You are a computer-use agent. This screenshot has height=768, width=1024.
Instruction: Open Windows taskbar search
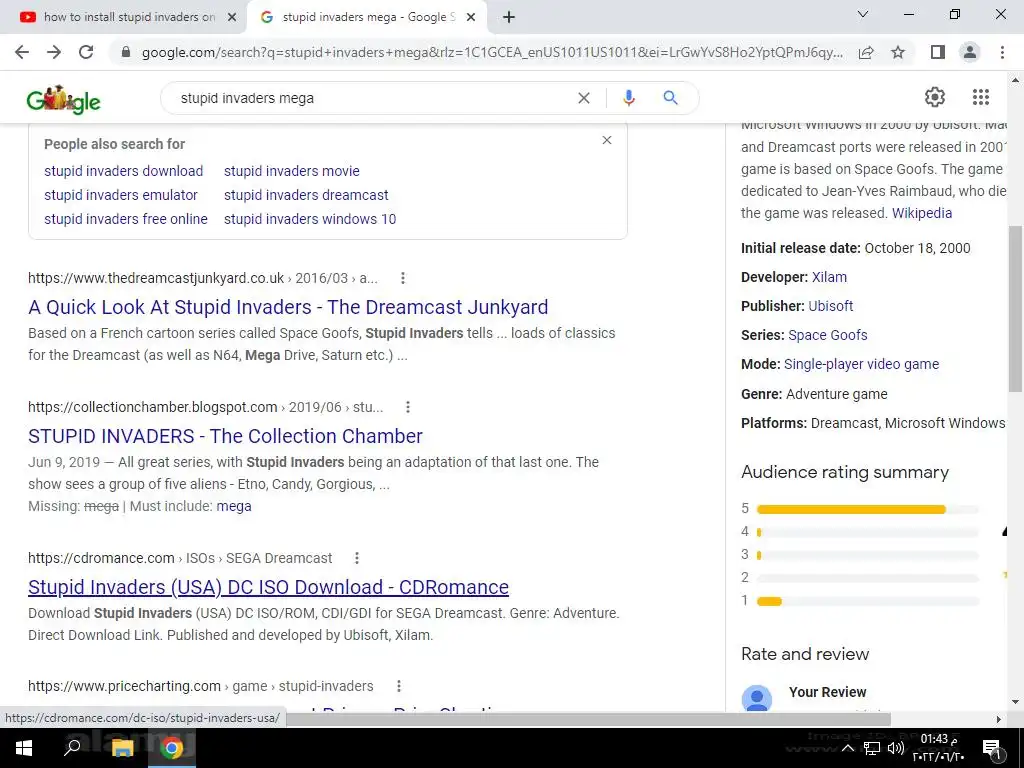pyautogui.click(x=72, y=748)
